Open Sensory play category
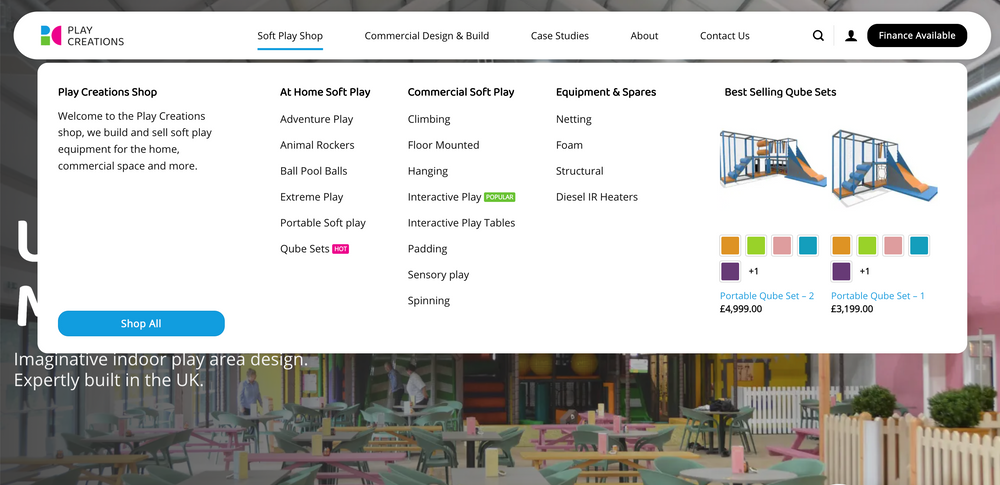Image resolution: width=1000 pixels, height=485 pixels. (438, 275)
